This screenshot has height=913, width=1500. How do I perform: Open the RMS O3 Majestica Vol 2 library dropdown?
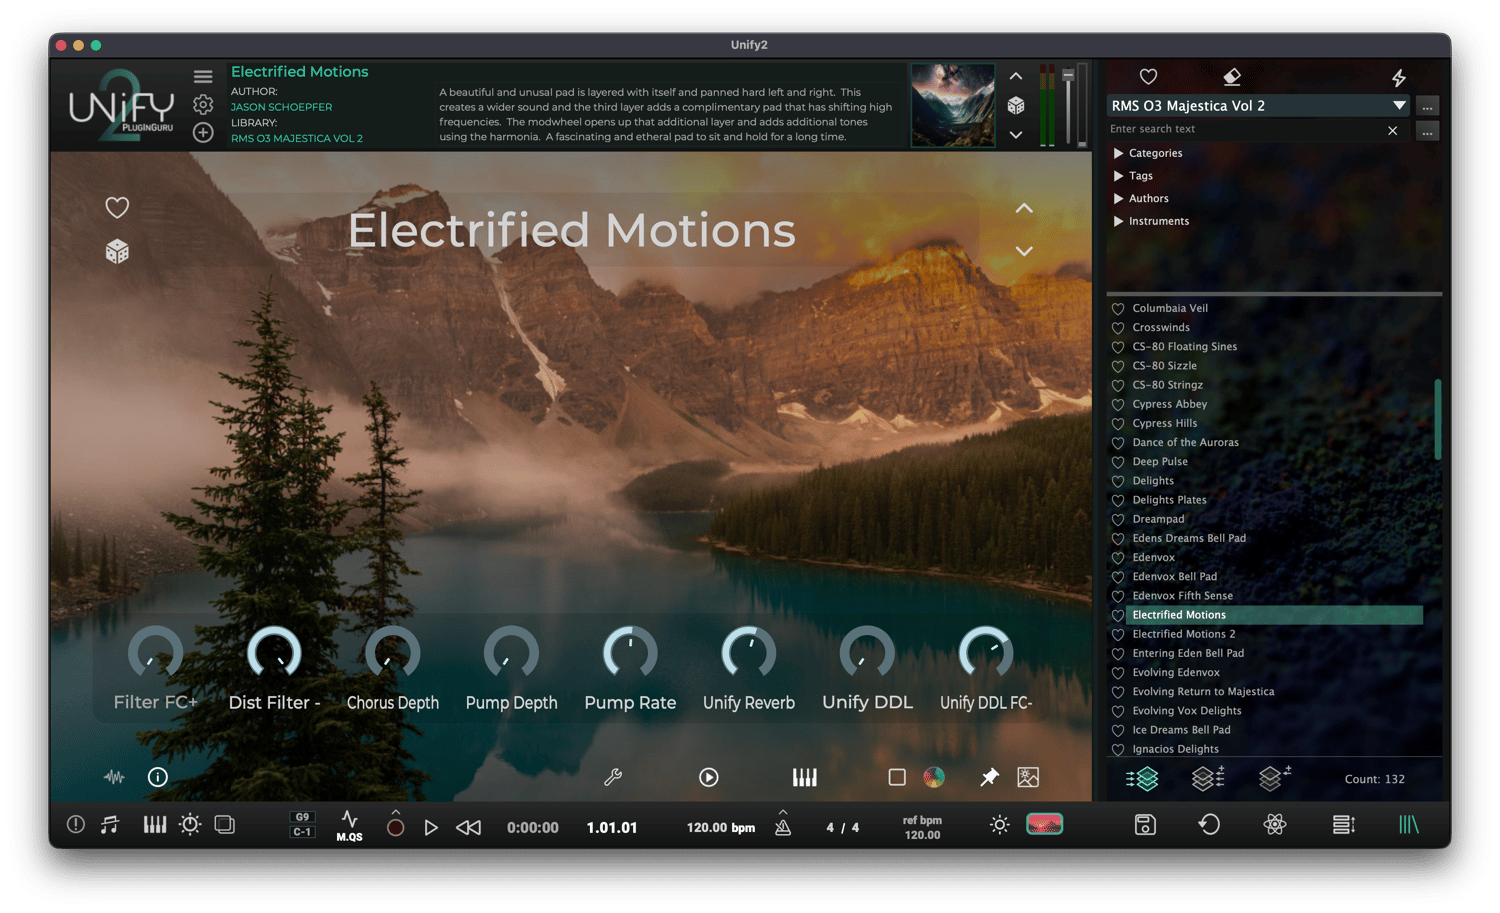[x=1259, y=106]
